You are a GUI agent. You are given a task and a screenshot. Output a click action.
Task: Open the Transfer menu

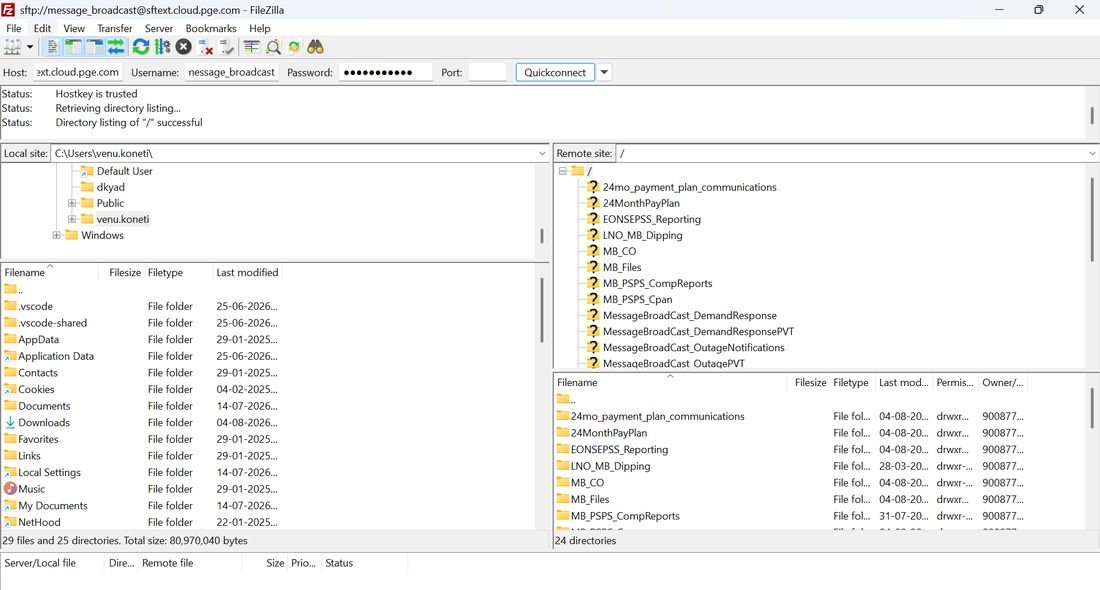tap(114, 28)
